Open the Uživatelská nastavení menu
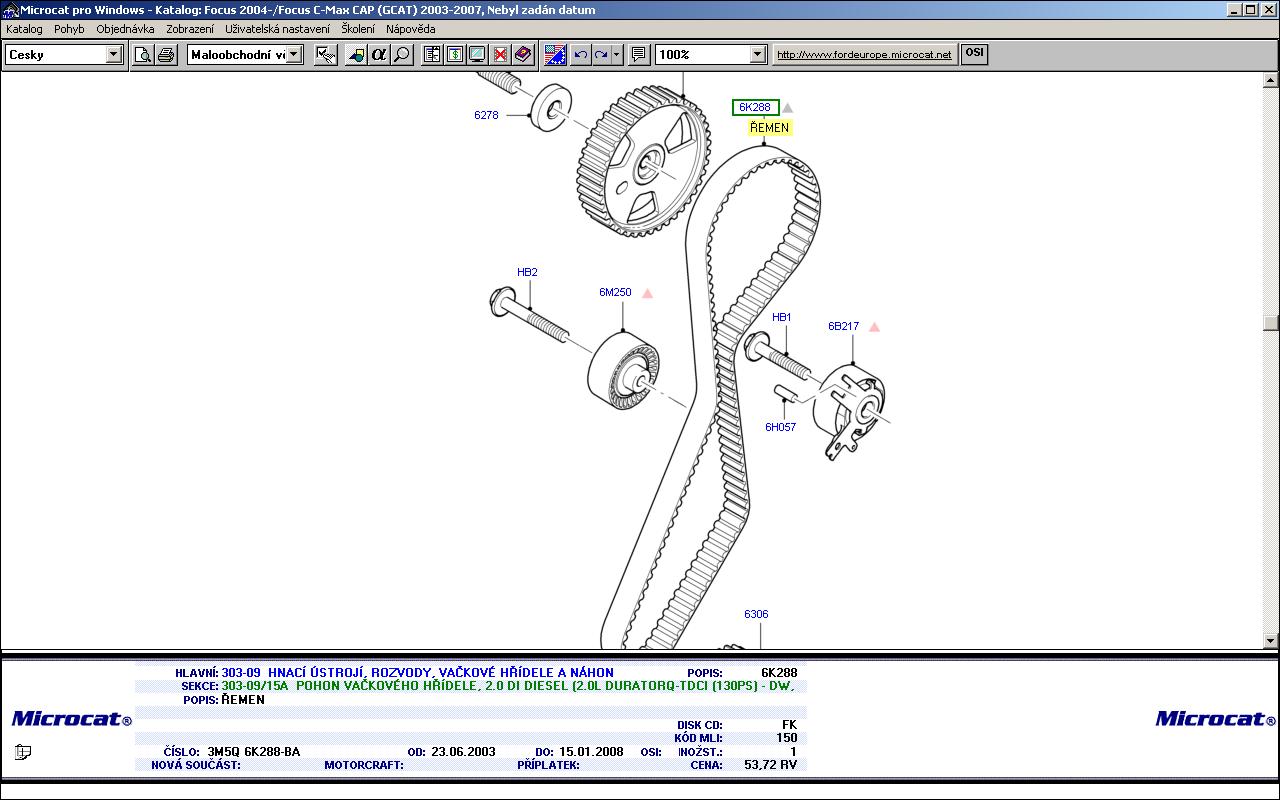The width and height of the screenshot is (1280, 800). tap(277, 29)
